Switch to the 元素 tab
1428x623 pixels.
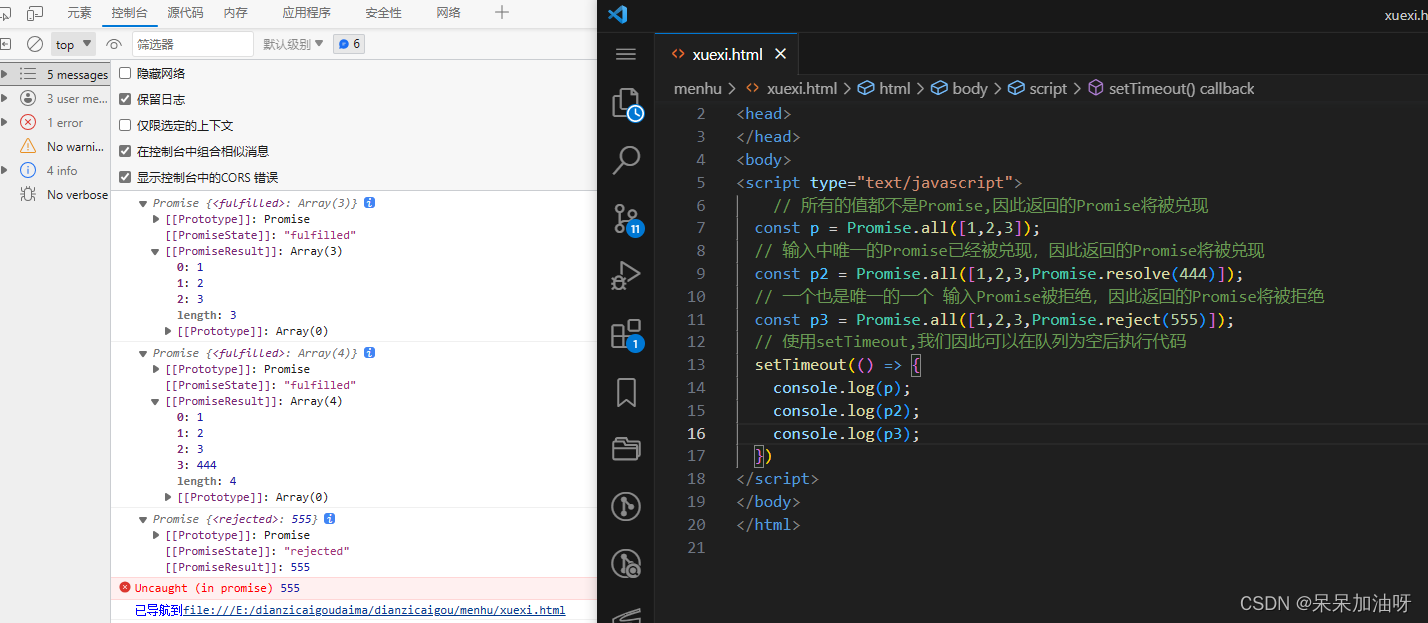[x=79, y=13]
